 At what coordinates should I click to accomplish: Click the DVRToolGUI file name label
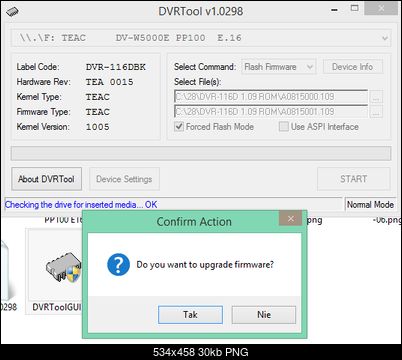click(x=57, y=307)
